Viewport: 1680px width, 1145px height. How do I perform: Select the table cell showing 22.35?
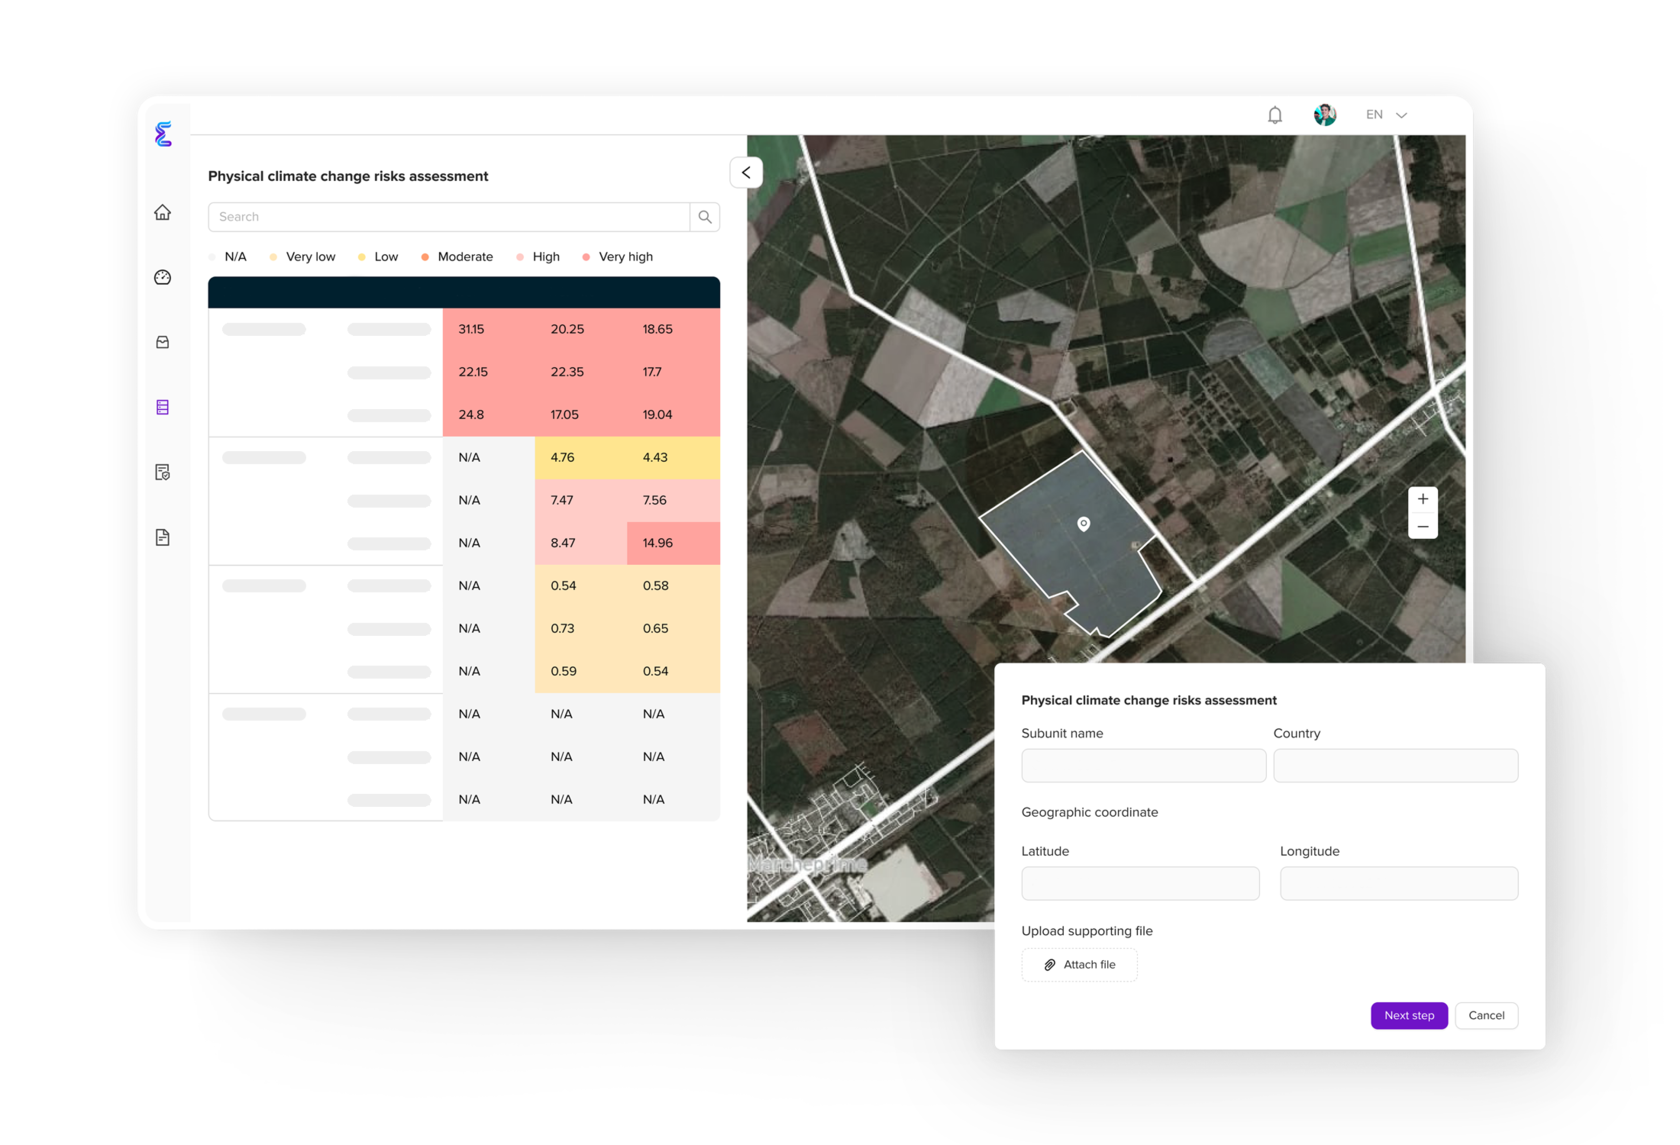[581, 372]
